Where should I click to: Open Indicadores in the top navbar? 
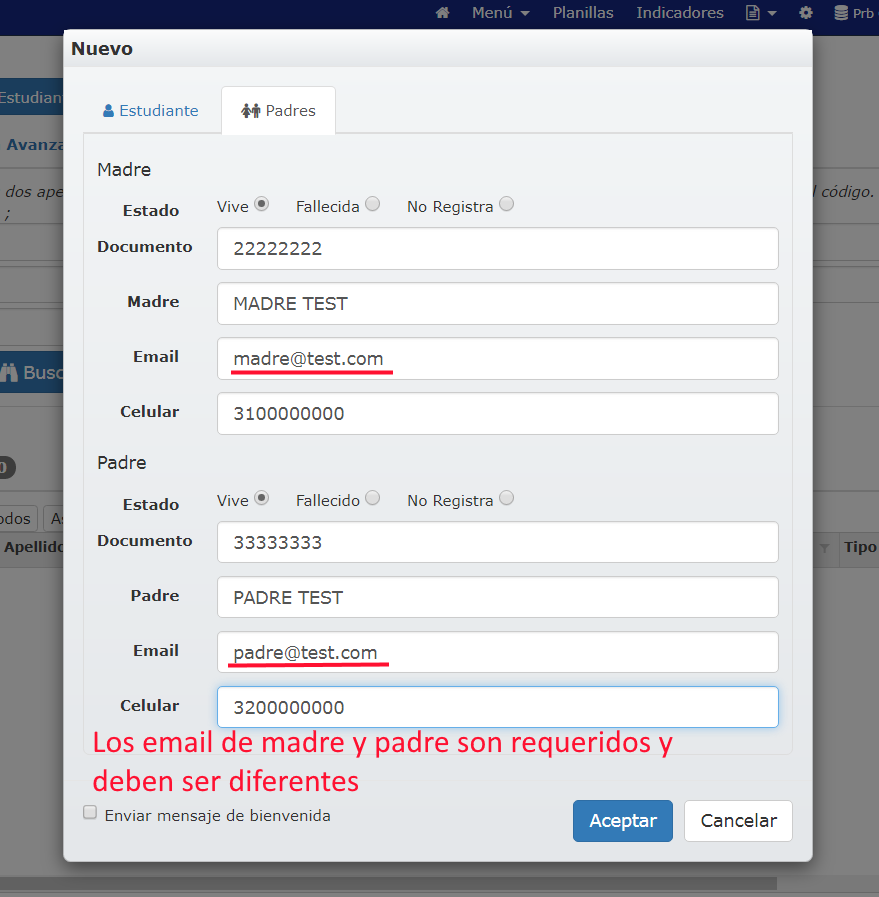click(680, 13)
